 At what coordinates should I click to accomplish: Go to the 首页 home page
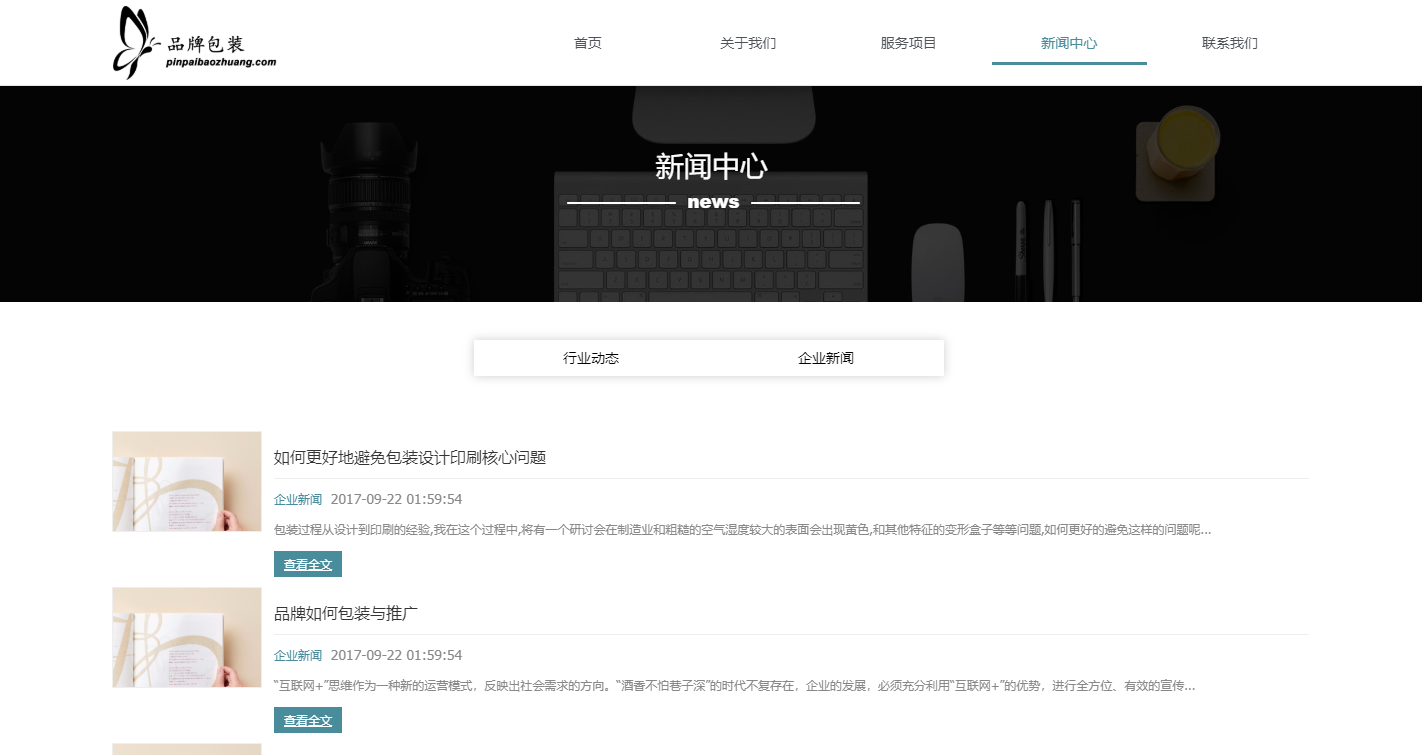click(x=588, y=43)
